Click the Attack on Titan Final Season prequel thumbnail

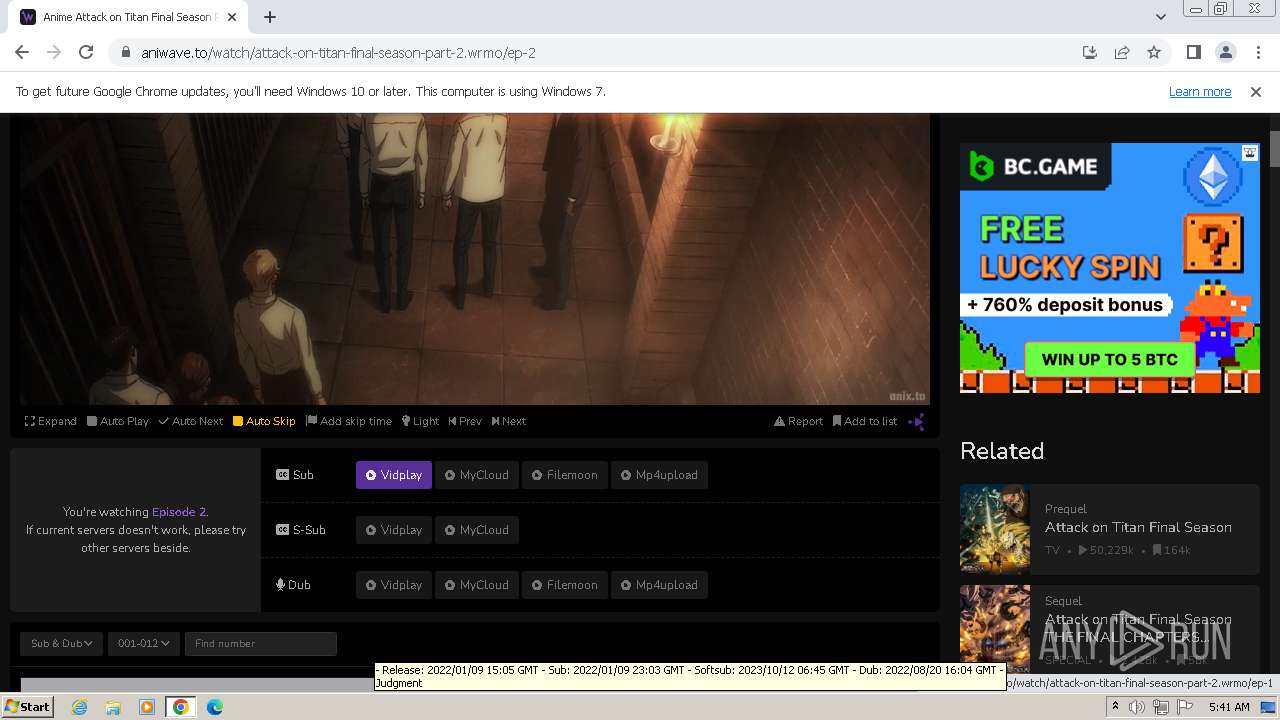[x=995, y=529]
